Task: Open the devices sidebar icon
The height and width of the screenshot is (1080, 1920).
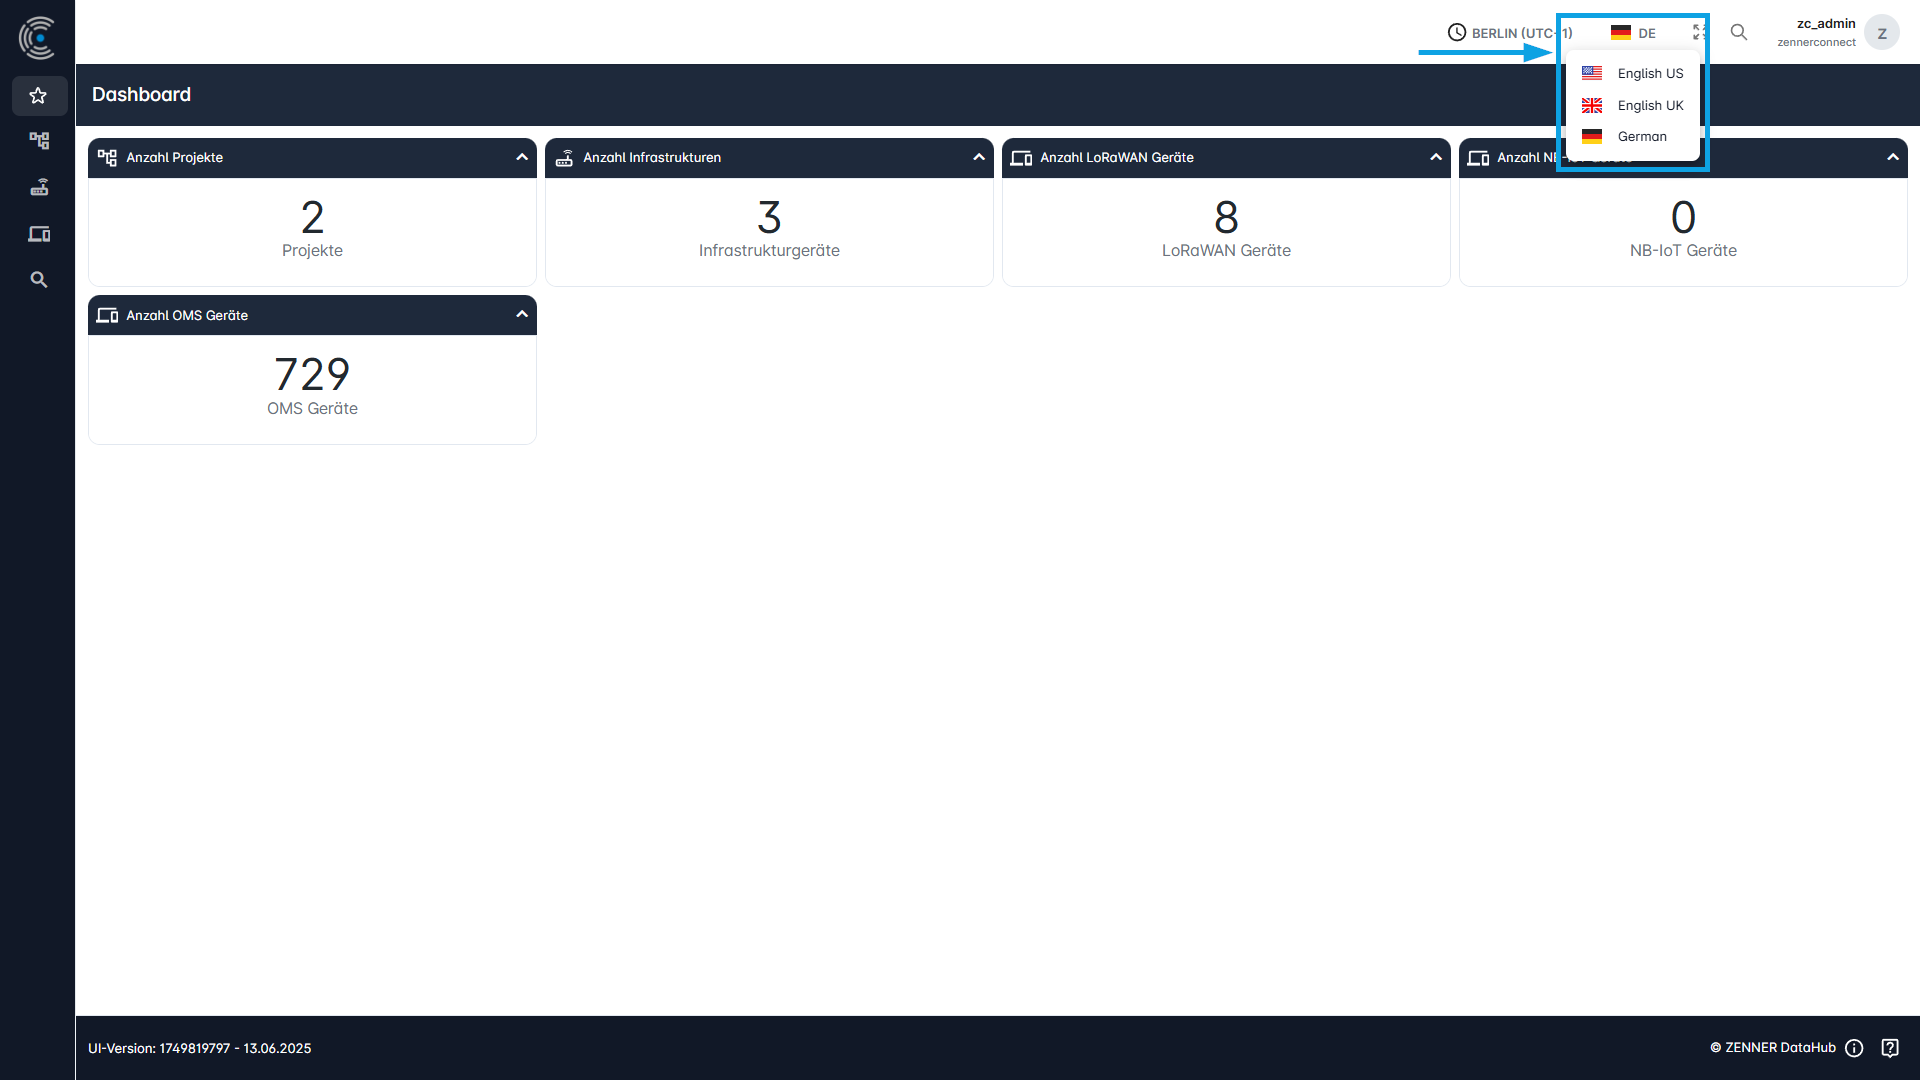Action: [39, 234]
